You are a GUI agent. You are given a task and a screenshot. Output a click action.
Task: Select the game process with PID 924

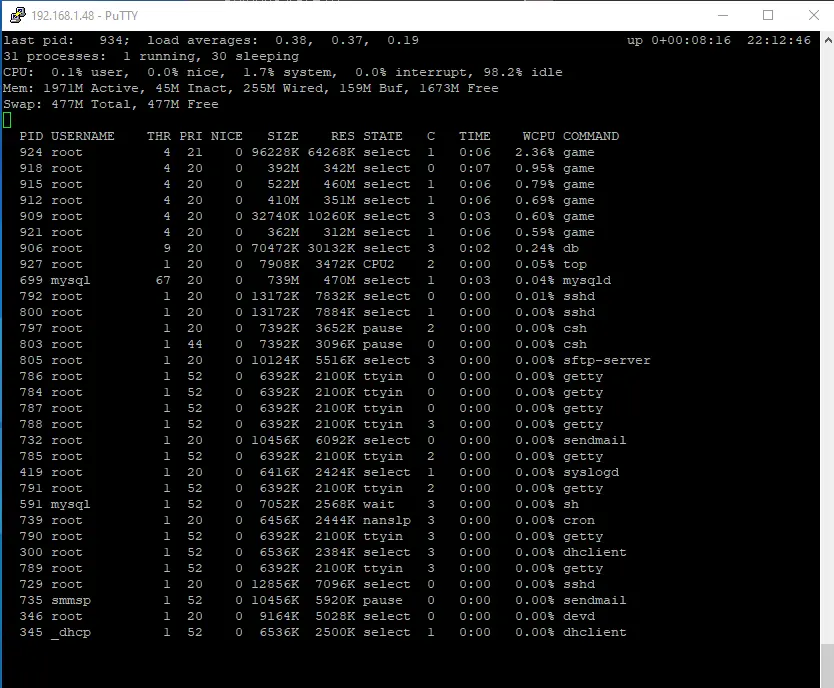300,152
